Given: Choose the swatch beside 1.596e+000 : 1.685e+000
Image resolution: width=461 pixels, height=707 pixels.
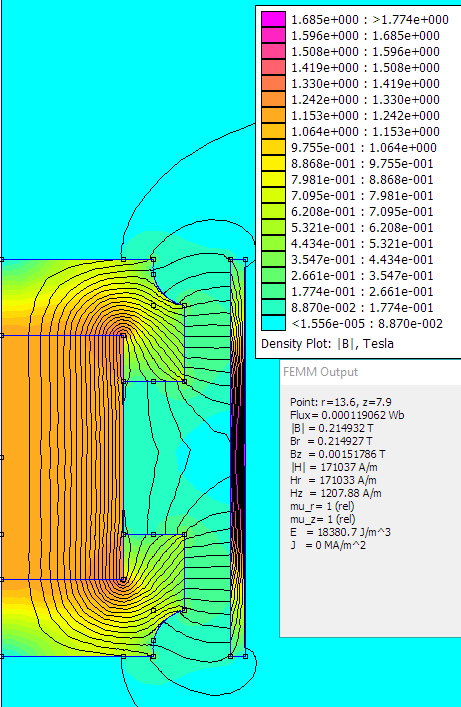Looking at the screenshot, I should click(273, 35).
